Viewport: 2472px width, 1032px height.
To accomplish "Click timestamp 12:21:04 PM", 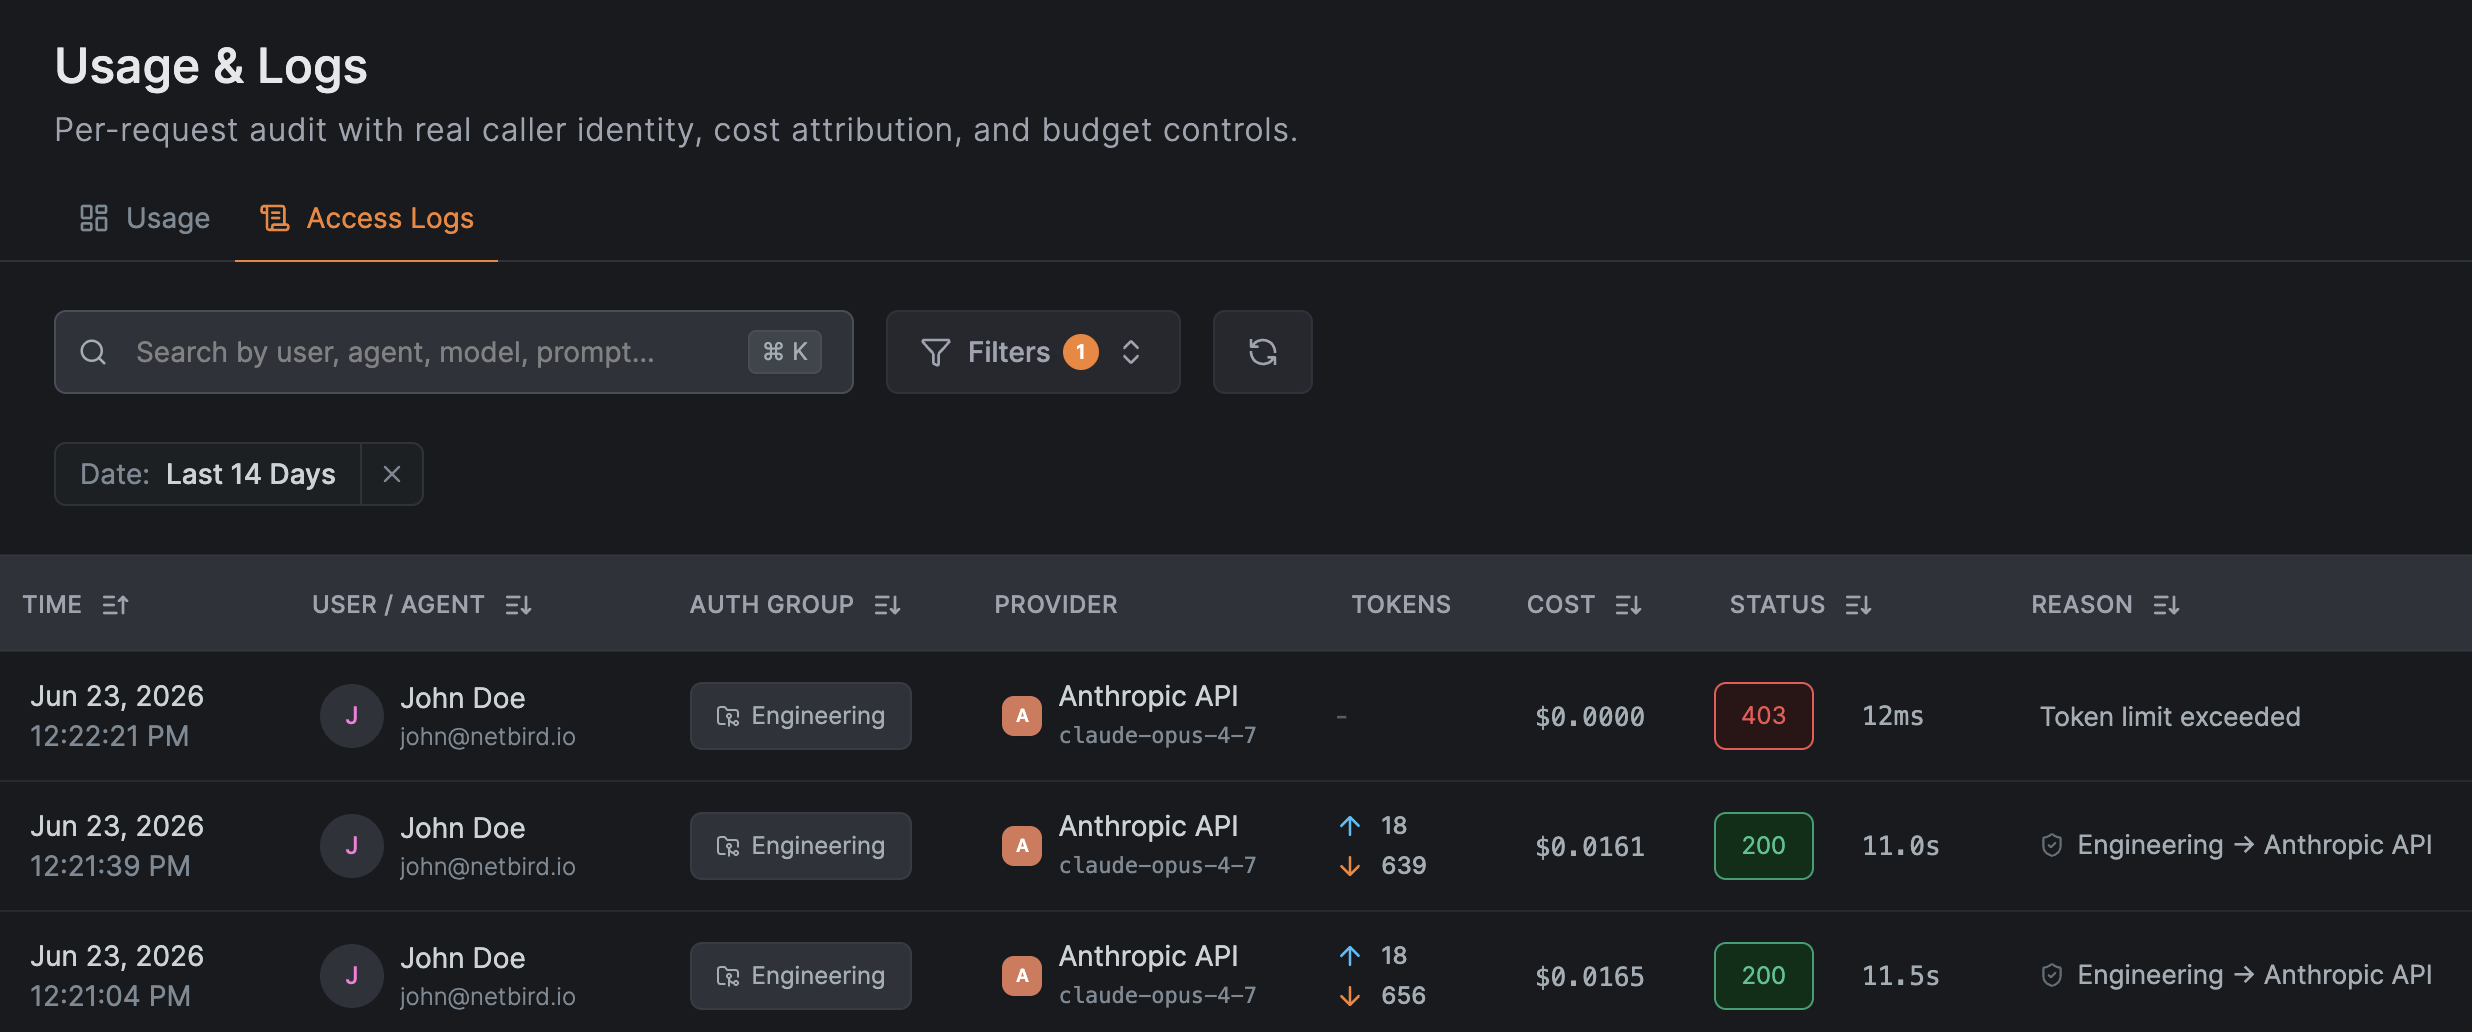I will pyautogui.click(x=110, y=996).
